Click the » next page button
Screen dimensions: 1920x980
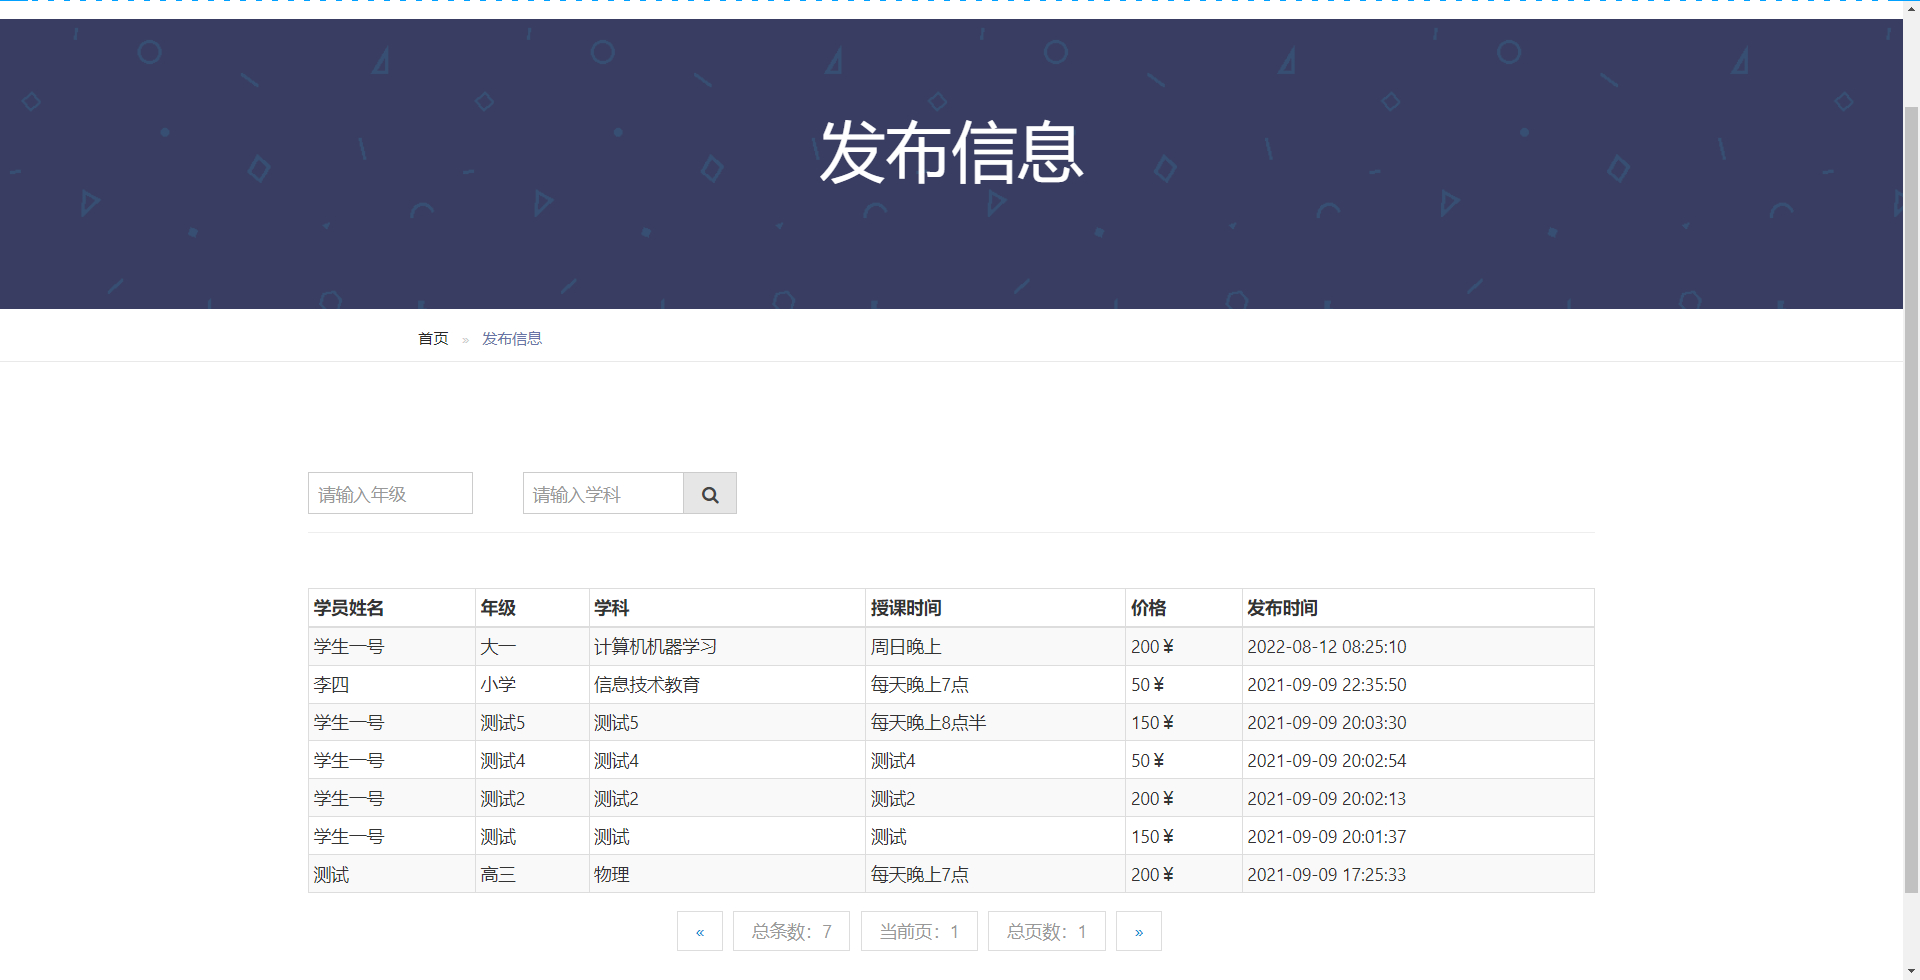coord(1138,931)
